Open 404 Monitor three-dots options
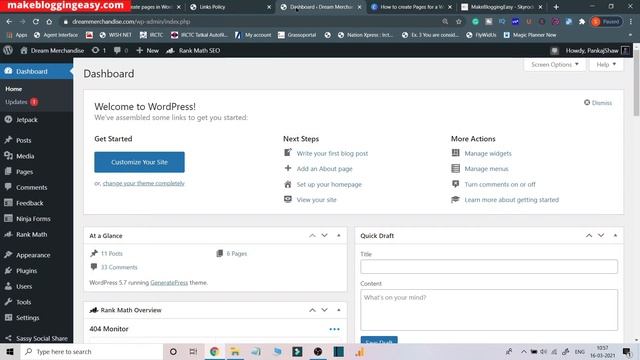This screenshot has height=360, width=640. [334, 329]
